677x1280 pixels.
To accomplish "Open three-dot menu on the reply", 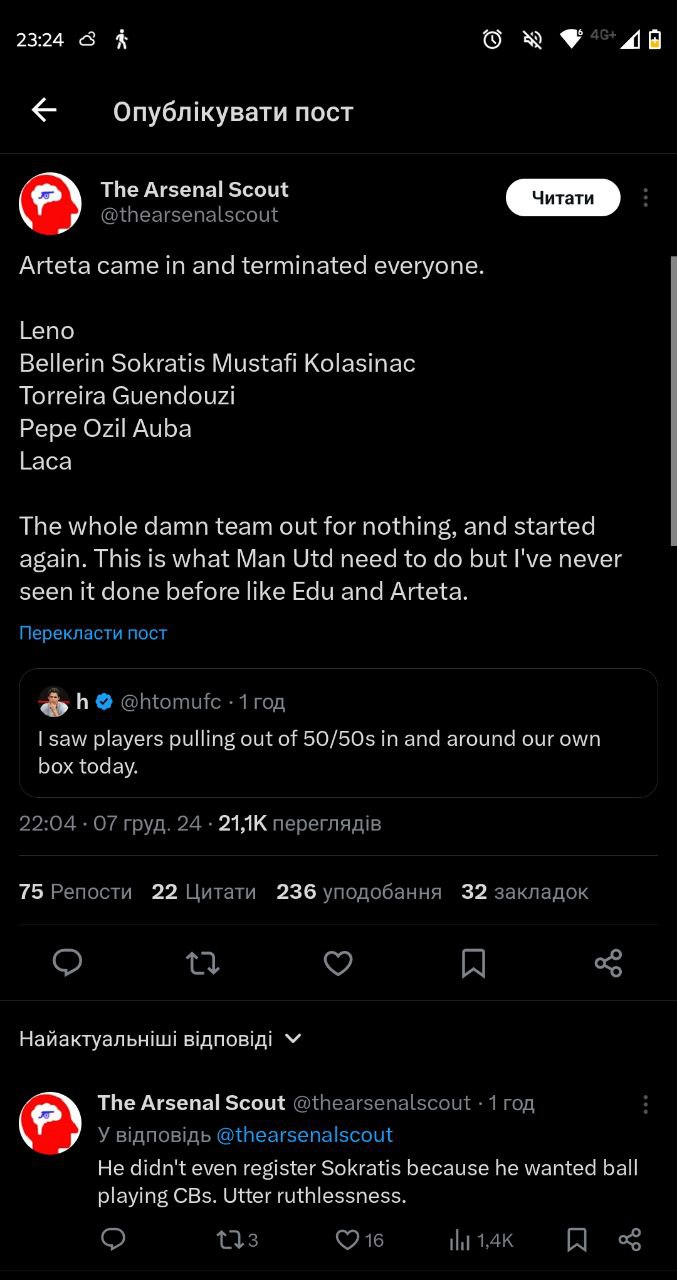I will click(646, 1104).
